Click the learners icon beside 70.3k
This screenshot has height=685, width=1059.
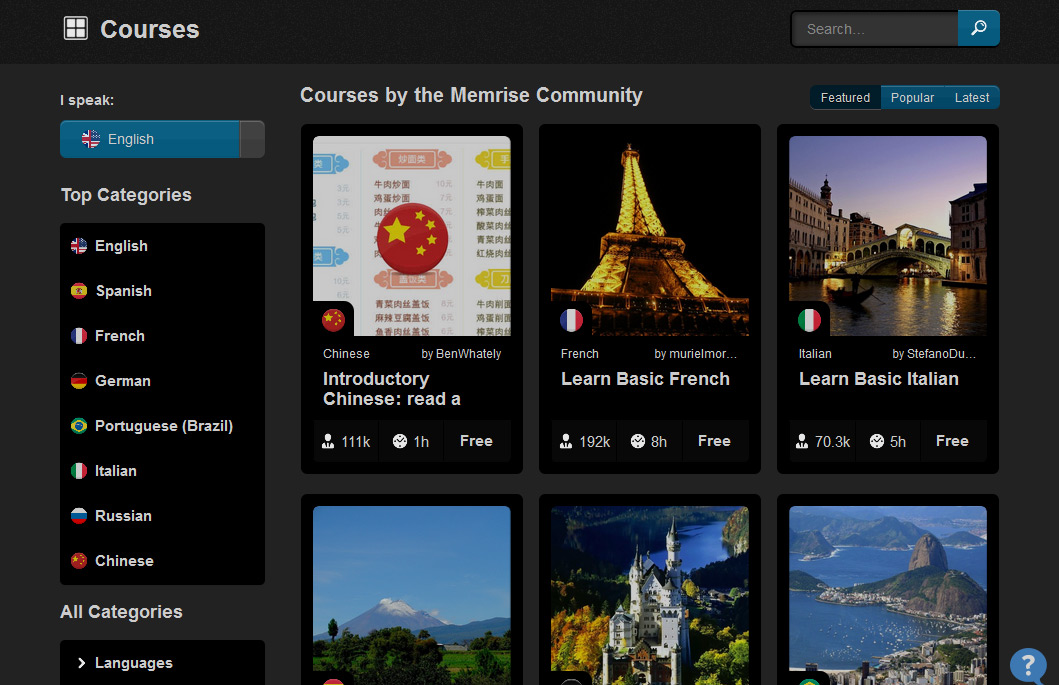tap(802, 441)
